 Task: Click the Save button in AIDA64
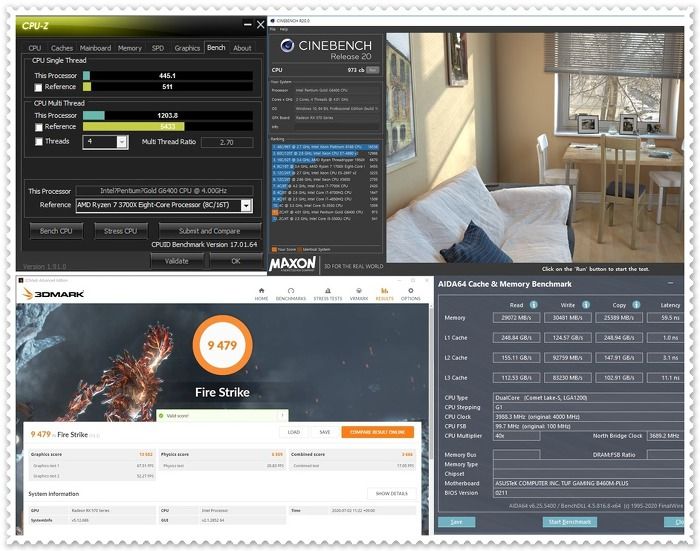[456, 522]
